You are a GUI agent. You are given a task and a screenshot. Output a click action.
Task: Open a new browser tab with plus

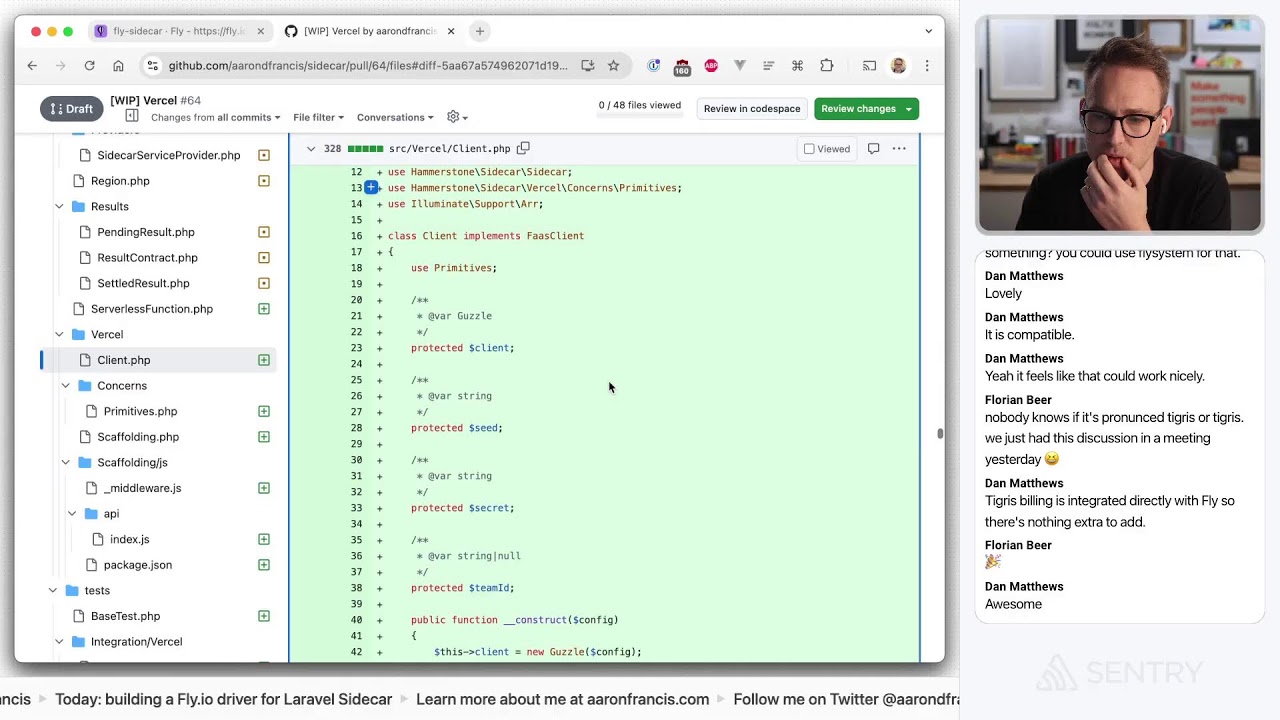point(480,31)
